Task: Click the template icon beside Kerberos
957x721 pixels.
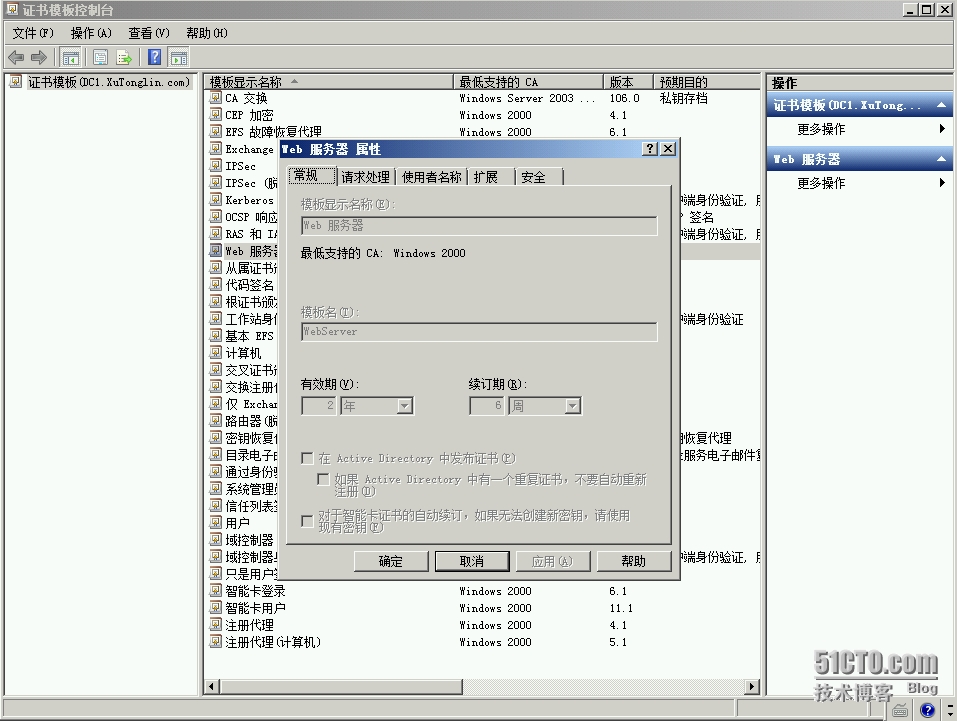Action: click(x=215, y=200)
